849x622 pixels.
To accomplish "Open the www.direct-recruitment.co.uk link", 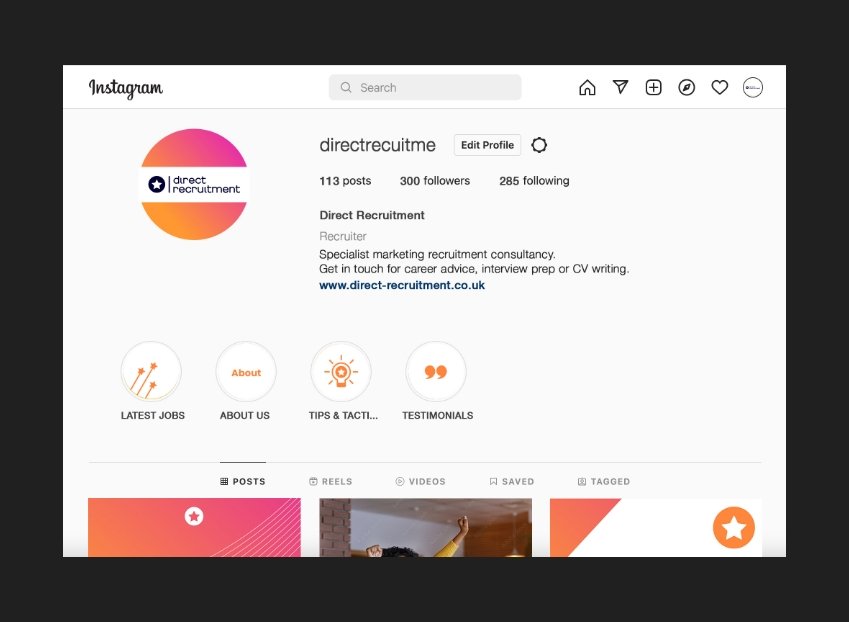I will click(x=402, y=285).
